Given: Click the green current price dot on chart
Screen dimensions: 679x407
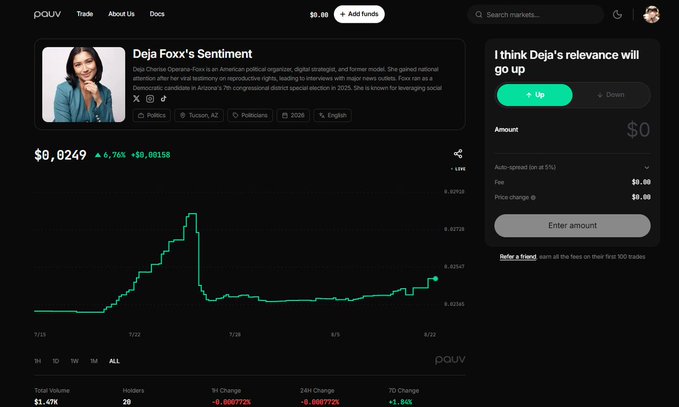Looking at the screenshot, I should (x=435, y=279).
